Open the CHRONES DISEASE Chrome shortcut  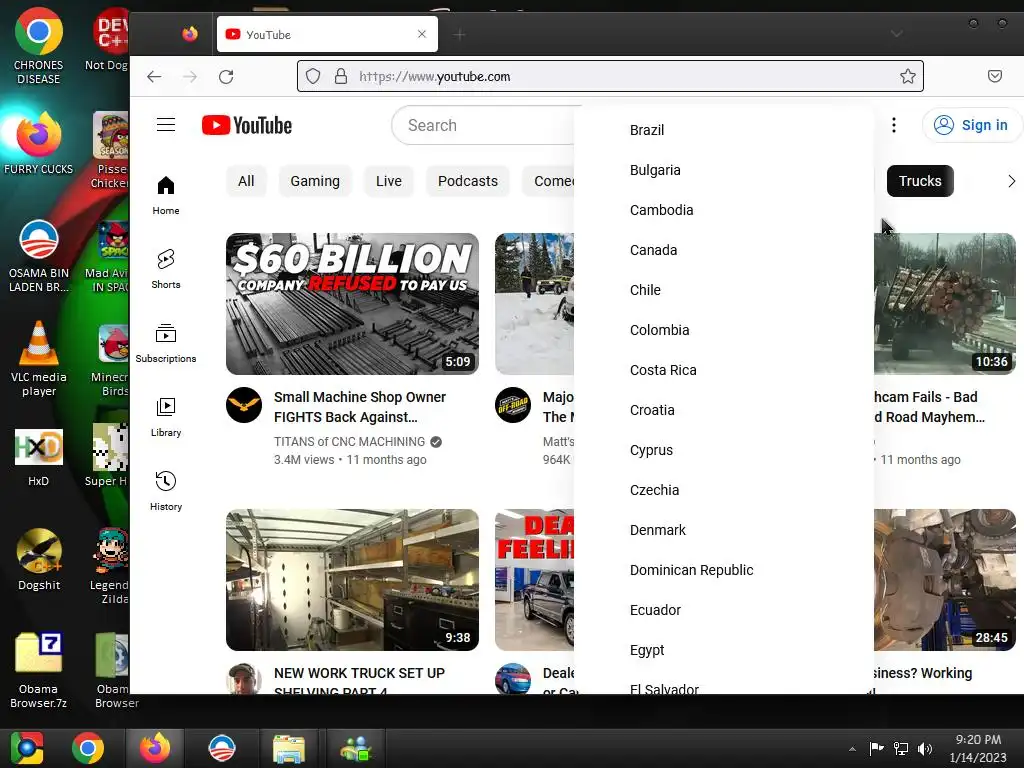click(39, 46)
